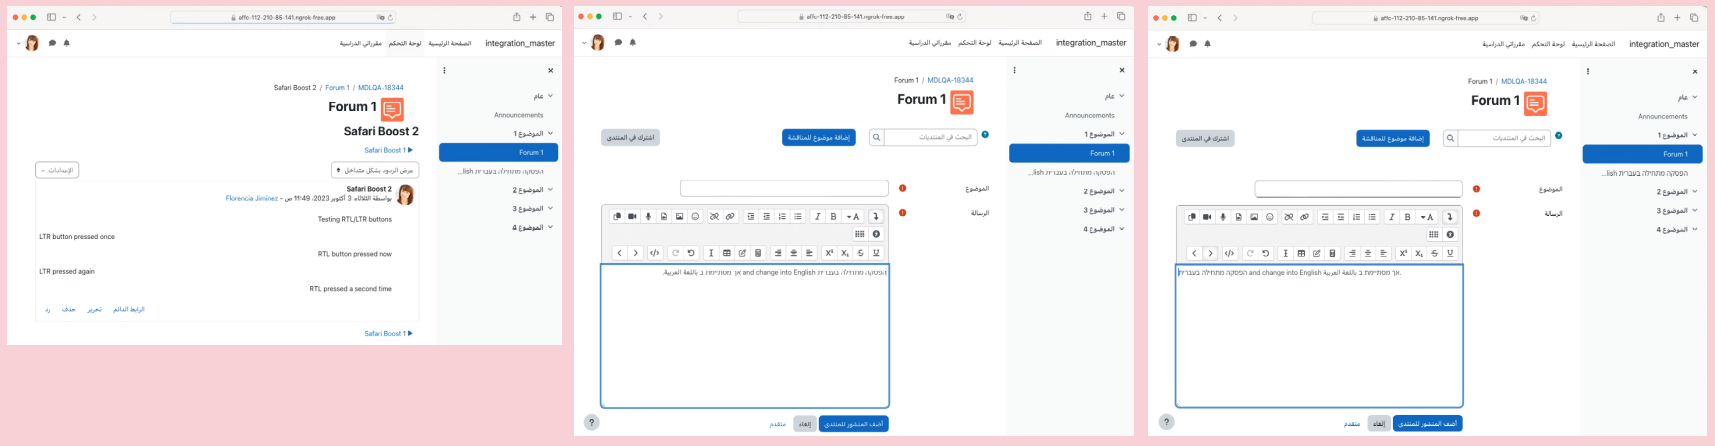This screenshot has width=1715, height=446.
Task: Click the record audio microphone icon in the middle window
Action: click(648, 216)
